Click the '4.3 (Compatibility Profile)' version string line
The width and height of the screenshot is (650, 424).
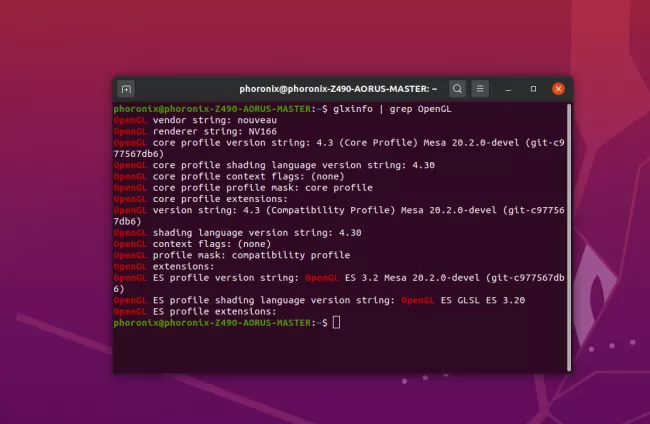339,216
